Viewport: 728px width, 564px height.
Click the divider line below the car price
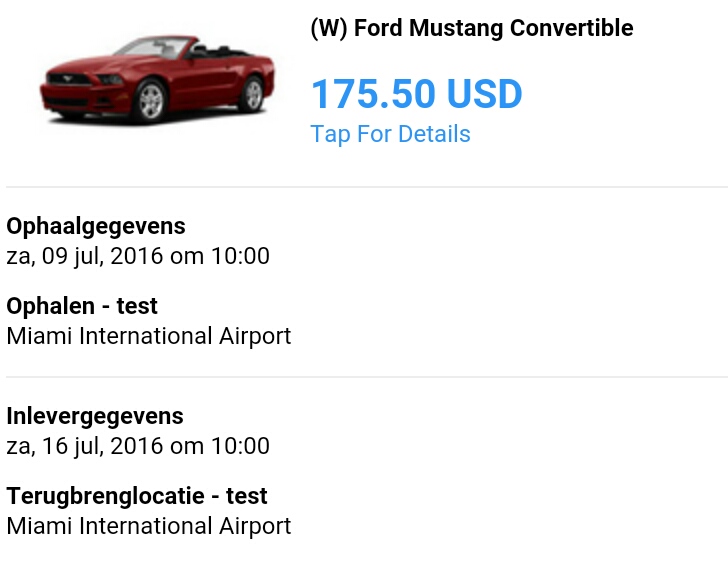[366, 187]
